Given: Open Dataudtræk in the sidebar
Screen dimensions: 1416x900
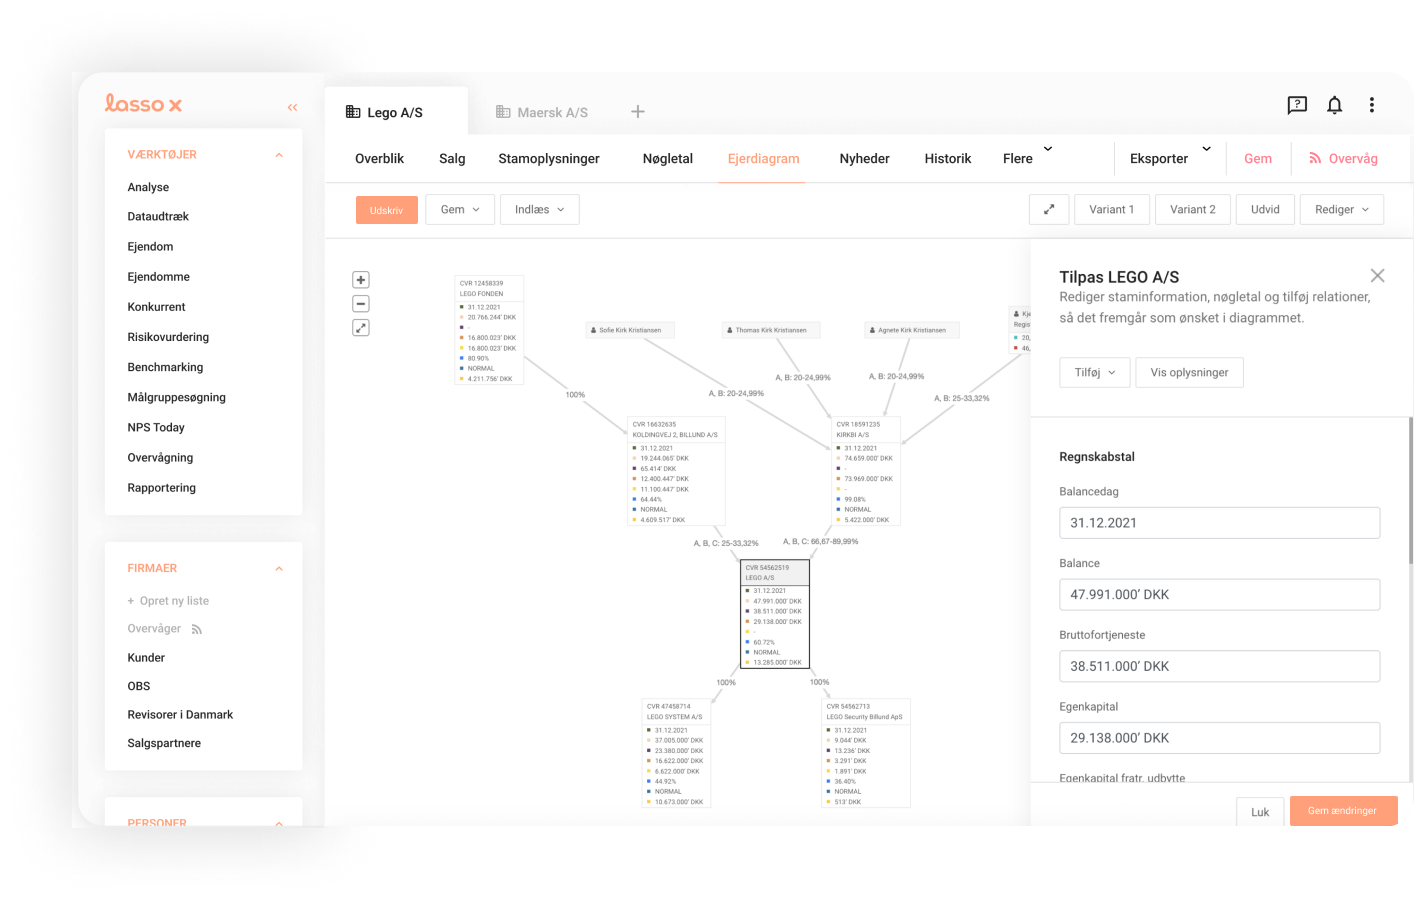Looking at the screenshot, I should (158, 216).
